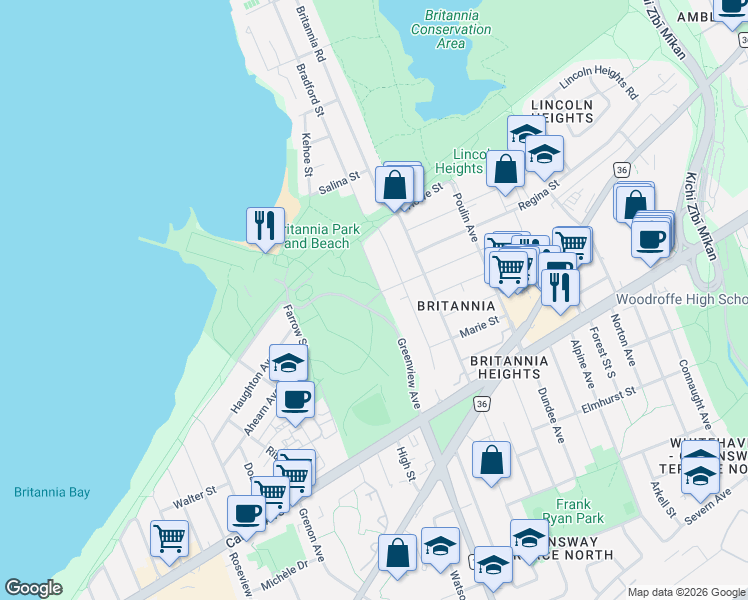This screenshot has height=600, width=748.
Task: Click the Norton Ave street label
Action: 623,340
